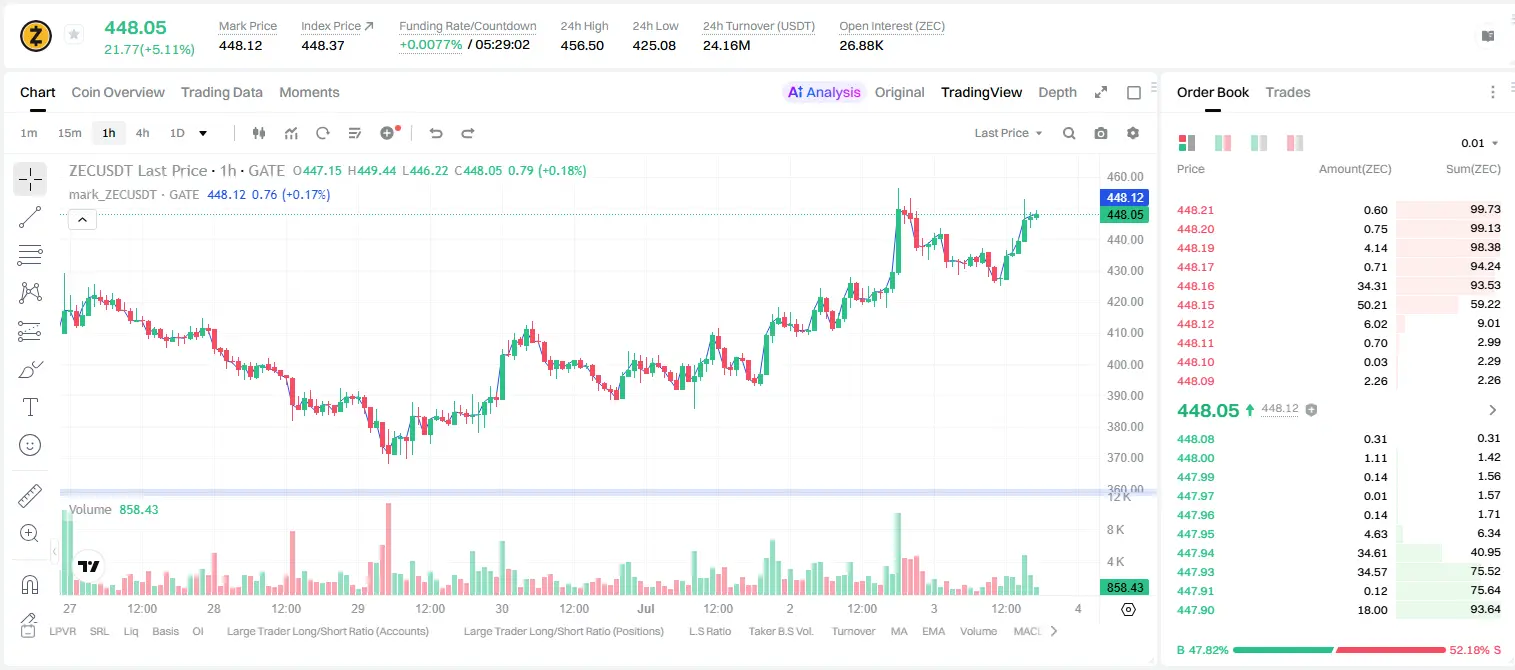Take a chart snapshot with camera icon
This screenshot has width=1515, height=670.
(1101, 133)
